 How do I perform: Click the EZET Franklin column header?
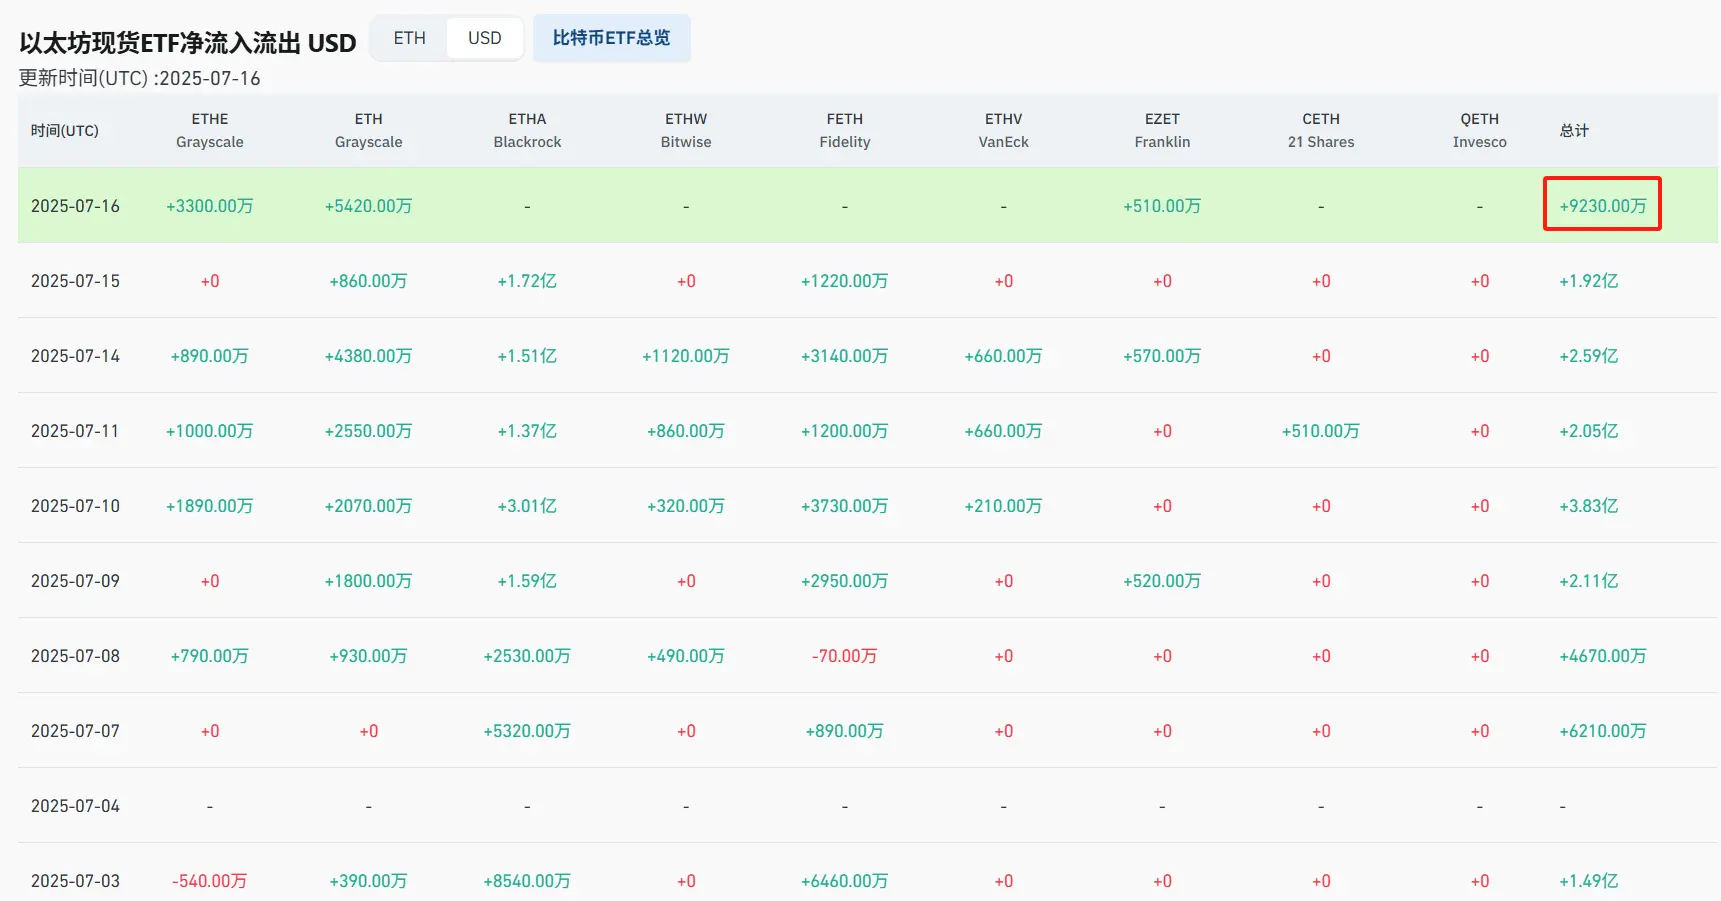[1162, 130]
